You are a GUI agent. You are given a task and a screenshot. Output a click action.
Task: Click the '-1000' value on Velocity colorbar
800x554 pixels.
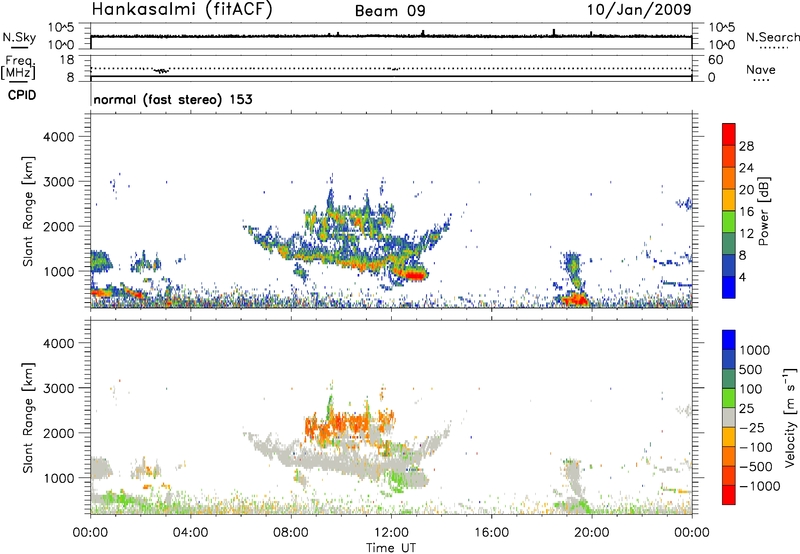[759, 486]
